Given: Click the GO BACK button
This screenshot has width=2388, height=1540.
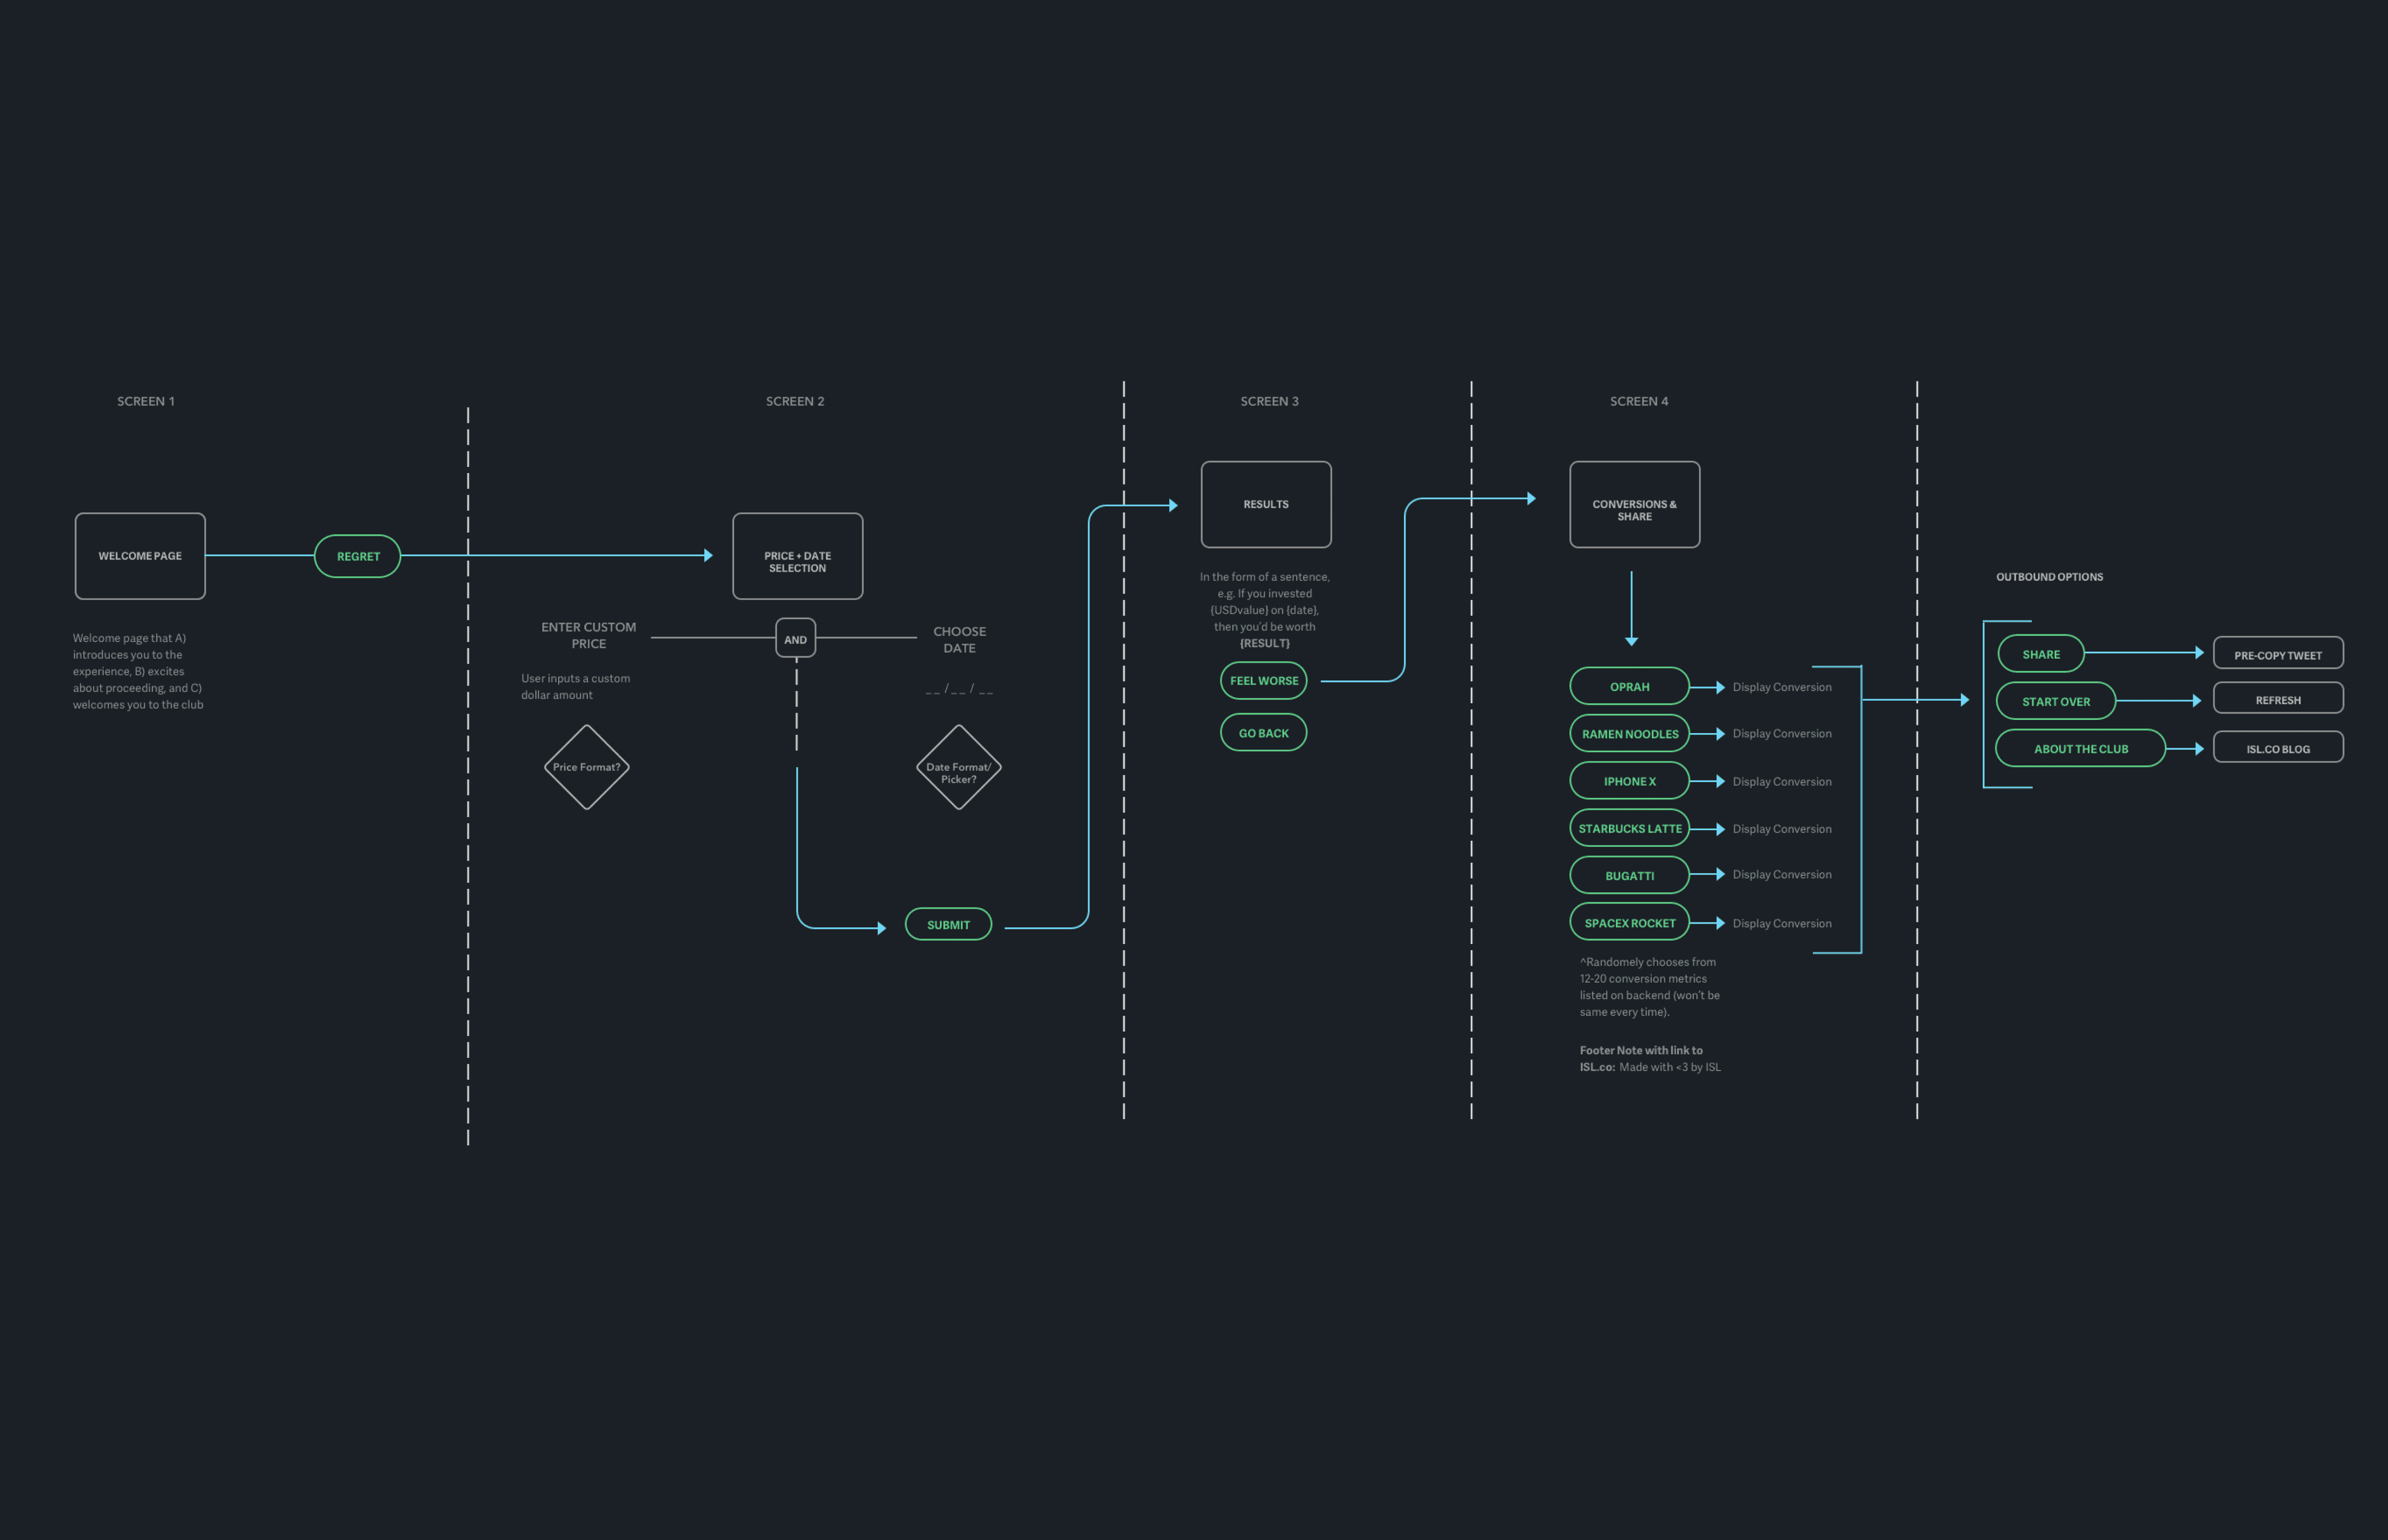Looking at the screenshot, I should point(1263,732).
